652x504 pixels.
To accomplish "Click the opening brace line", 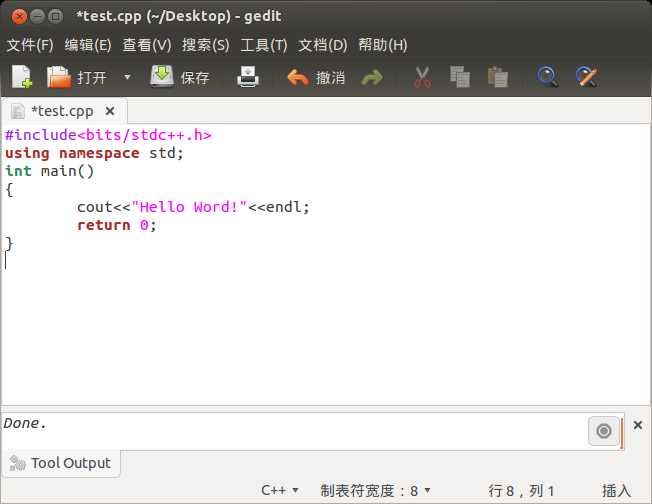I will (9, 189).
